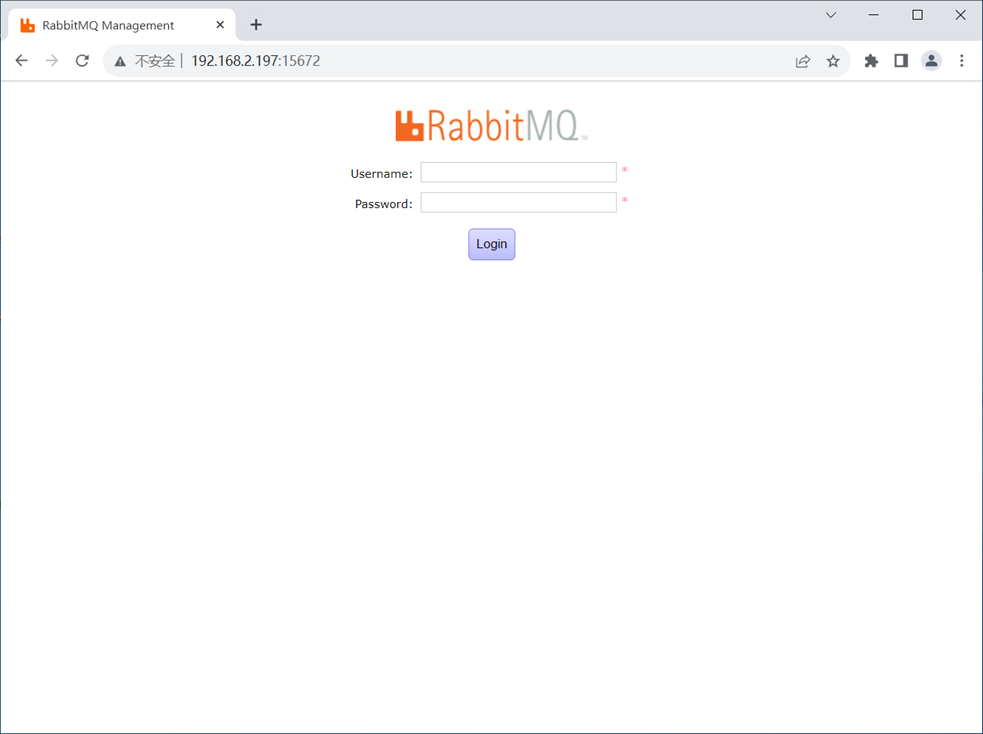Share this page icon in address bar

pos(802,61)
